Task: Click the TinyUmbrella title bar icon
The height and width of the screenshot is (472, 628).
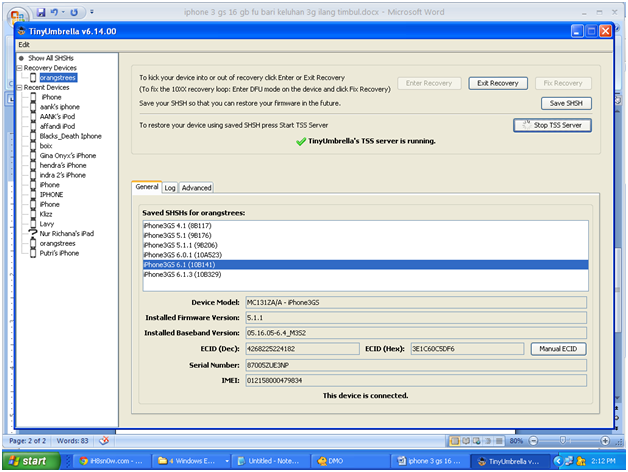Action: 22,31
